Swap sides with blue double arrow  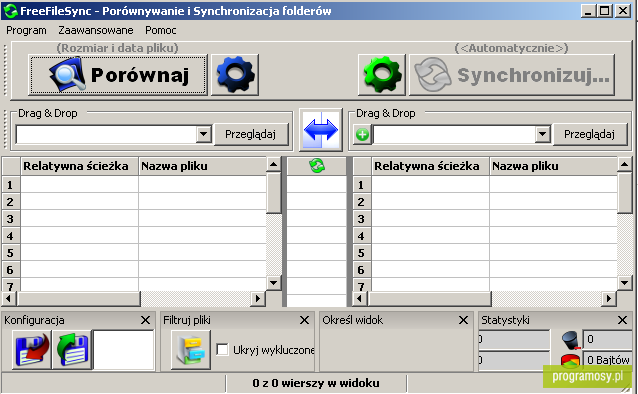coord(321,130)
